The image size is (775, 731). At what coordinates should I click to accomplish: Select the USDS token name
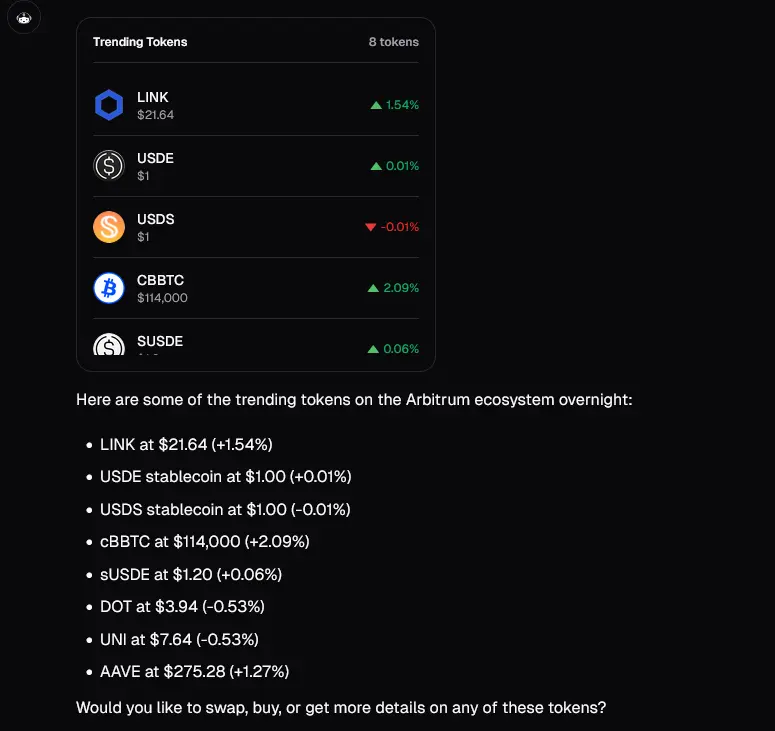click(156, 219)
